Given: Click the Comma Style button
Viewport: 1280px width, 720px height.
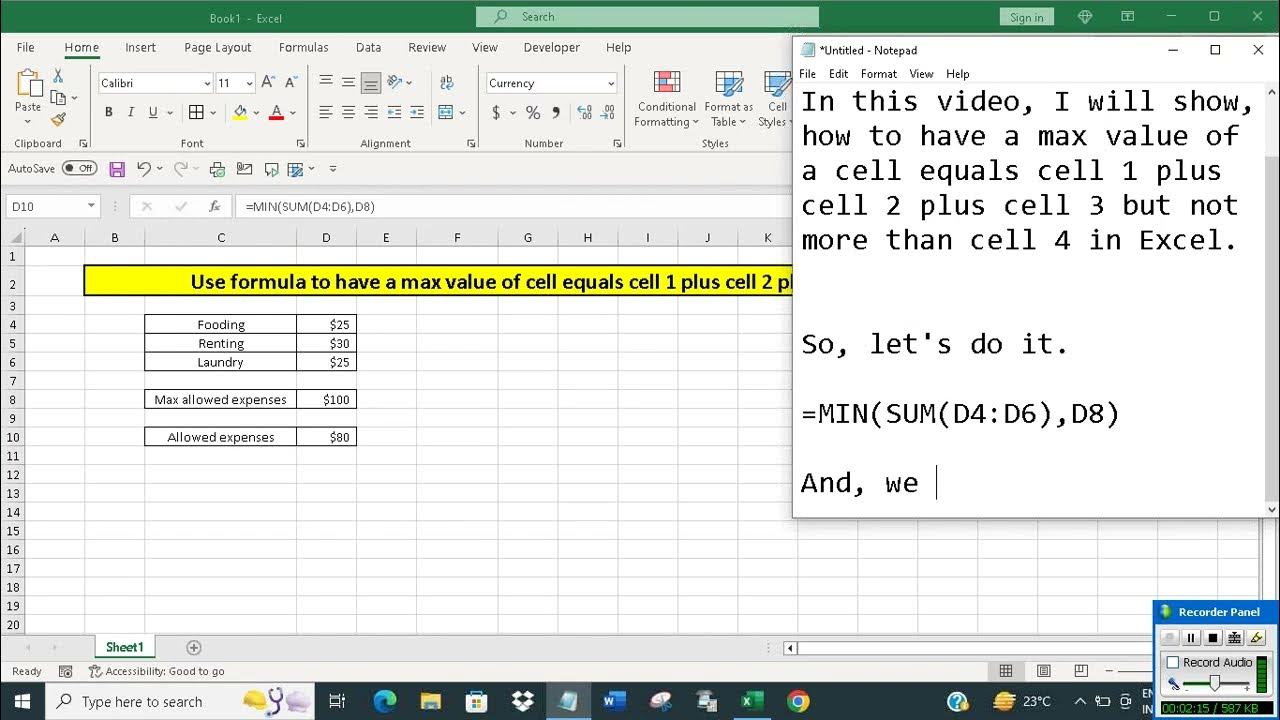Looking at the screenshot, I should tap(556, 113).
